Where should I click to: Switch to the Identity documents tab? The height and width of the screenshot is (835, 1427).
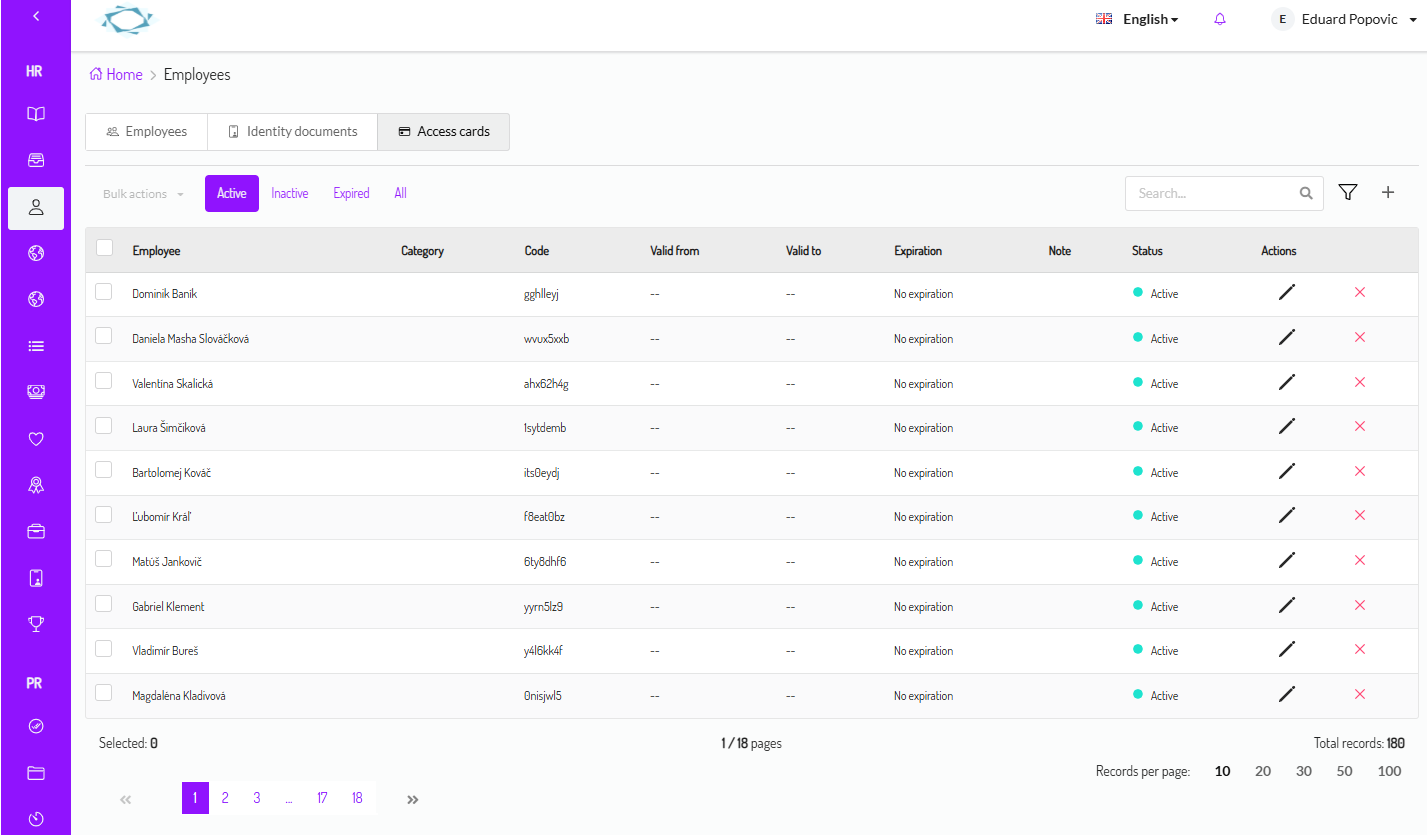[x=292, y=132]
